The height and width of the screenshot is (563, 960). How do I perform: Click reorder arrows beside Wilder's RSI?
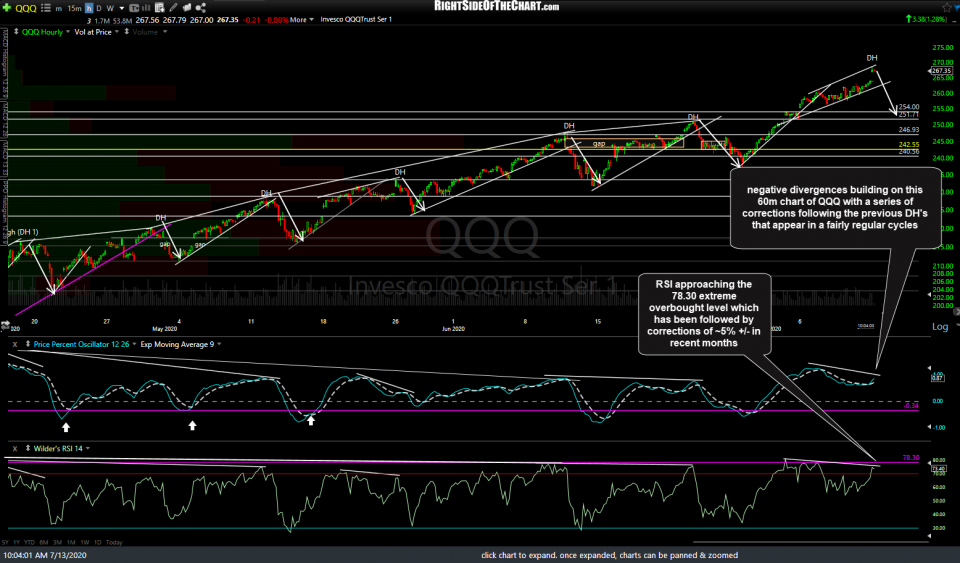pos(28,449)
